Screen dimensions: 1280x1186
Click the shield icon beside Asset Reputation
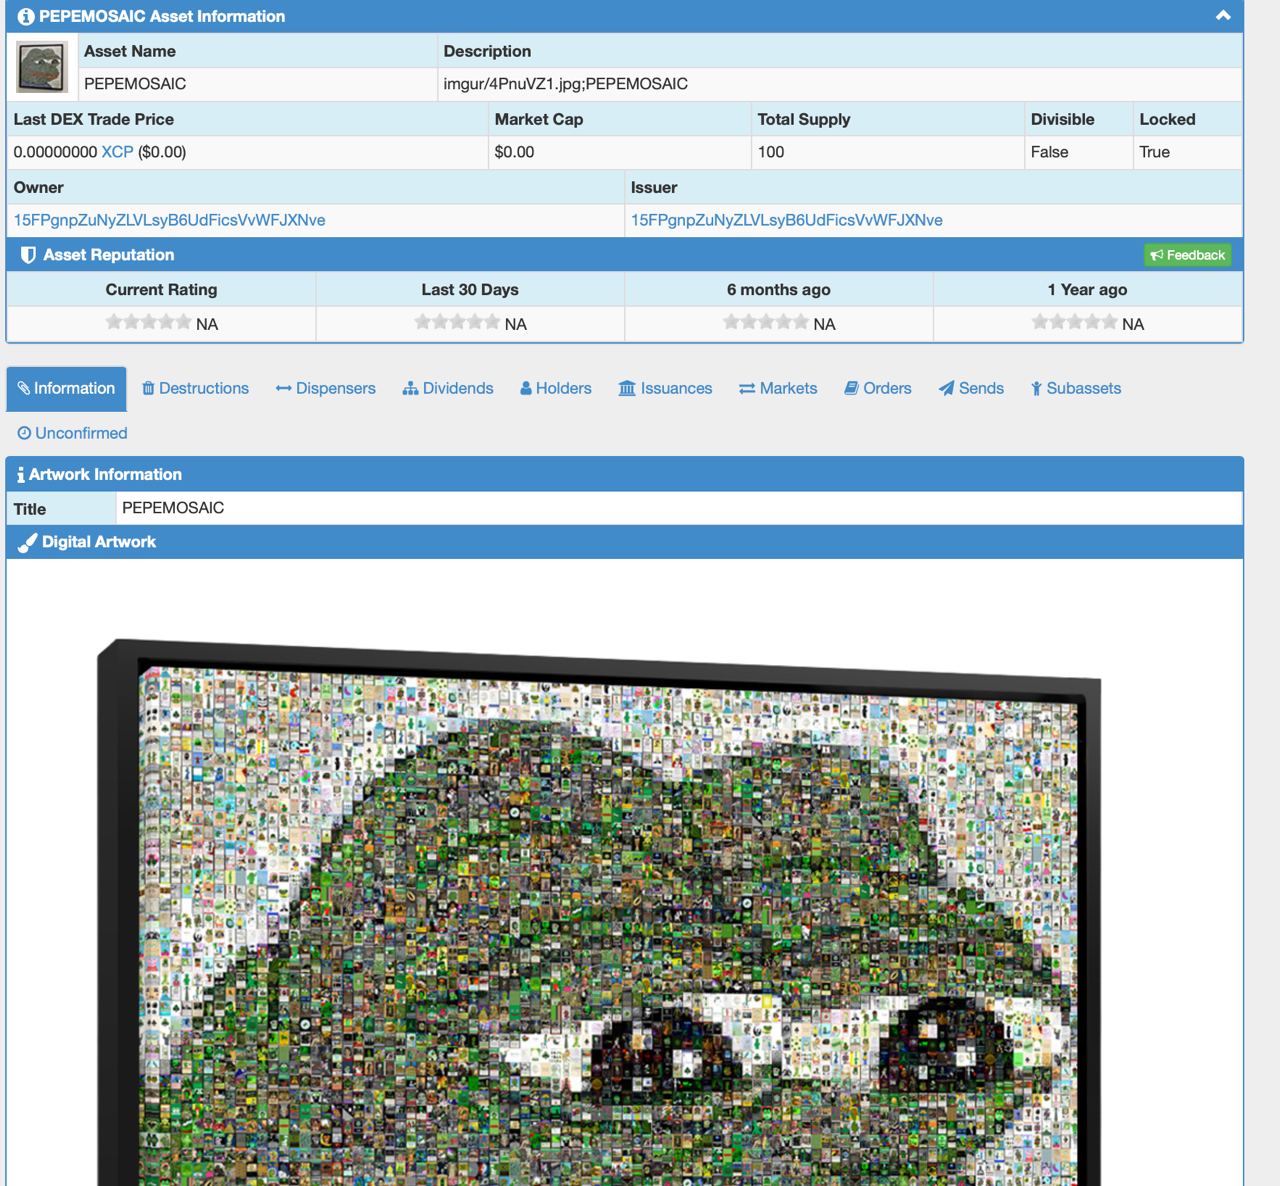coord(28,255)
